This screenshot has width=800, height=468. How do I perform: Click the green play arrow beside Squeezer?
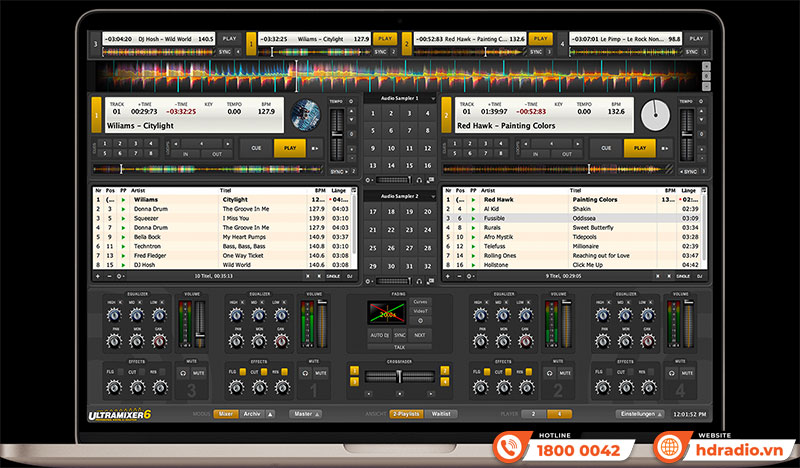(x=123, y=217)
